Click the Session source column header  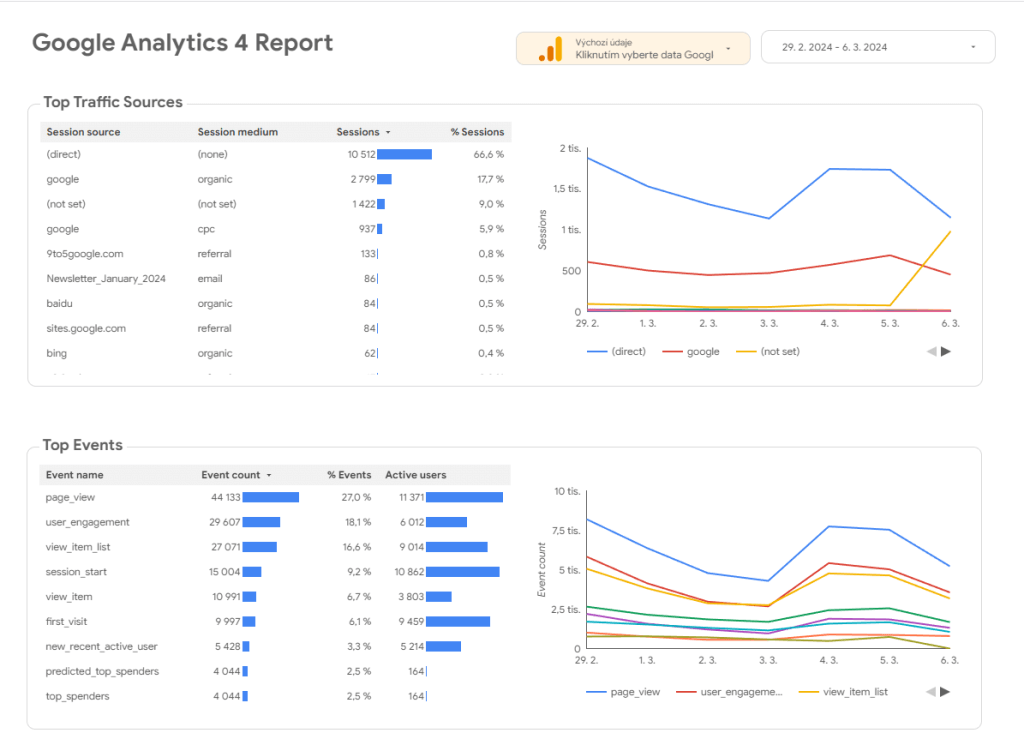point(83,132)
